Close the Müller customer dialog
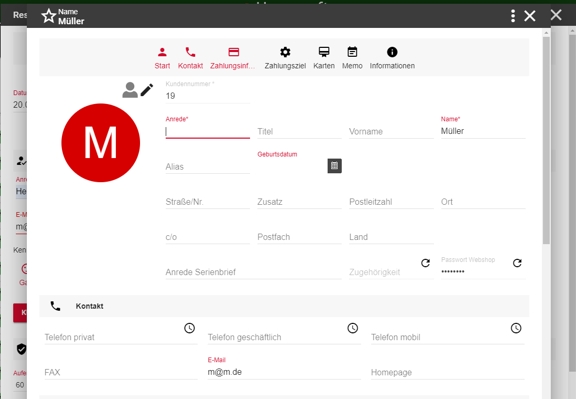The width and height of the screenshot is (576, 399). 529,16
